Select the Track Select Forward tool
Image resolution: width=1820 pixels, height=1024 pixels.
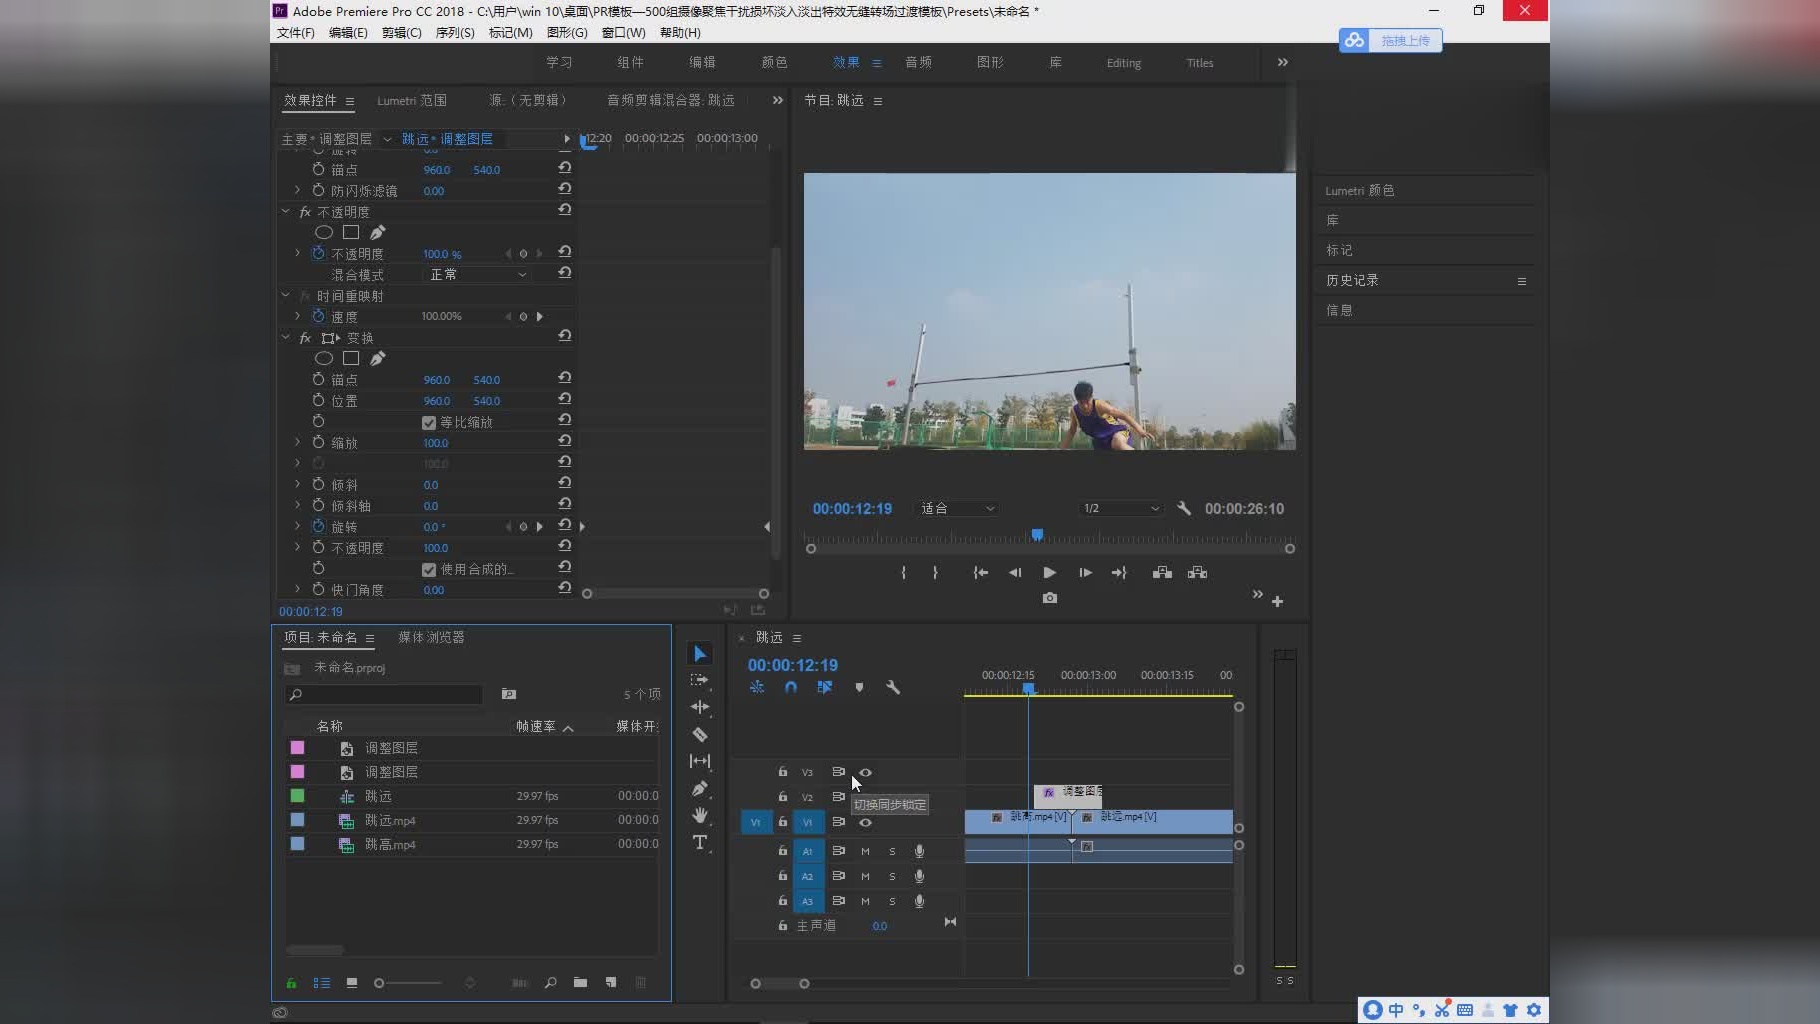point(700,680)
